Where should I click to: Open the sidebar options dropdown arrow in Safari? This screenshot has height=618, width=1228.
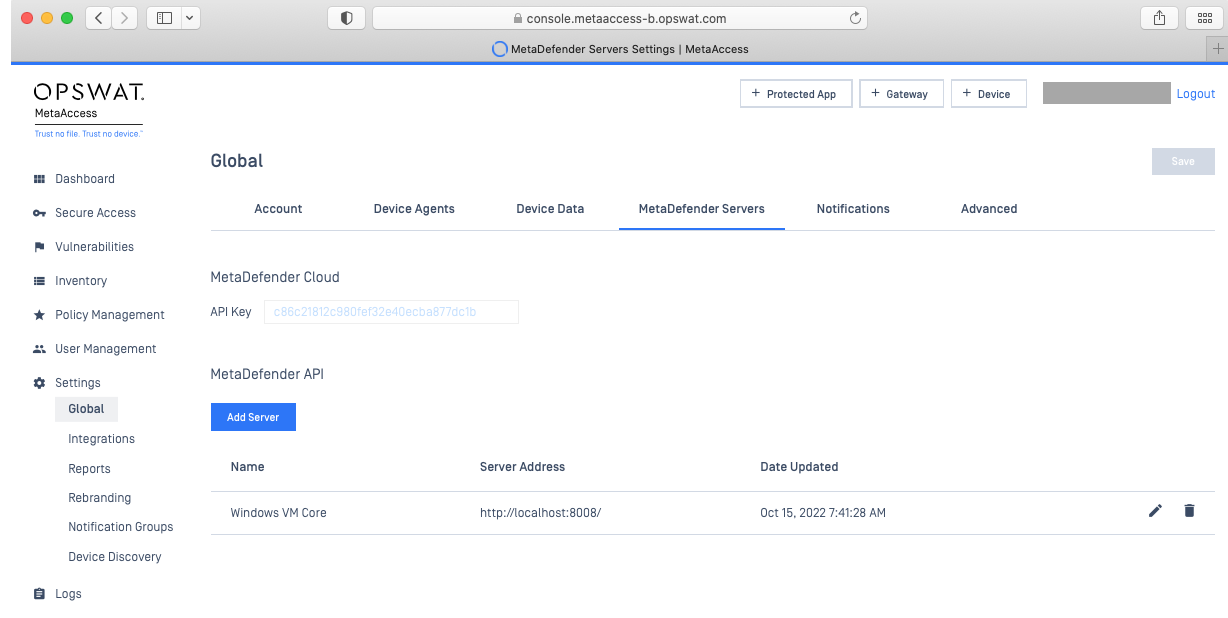(x=190, y=18)
